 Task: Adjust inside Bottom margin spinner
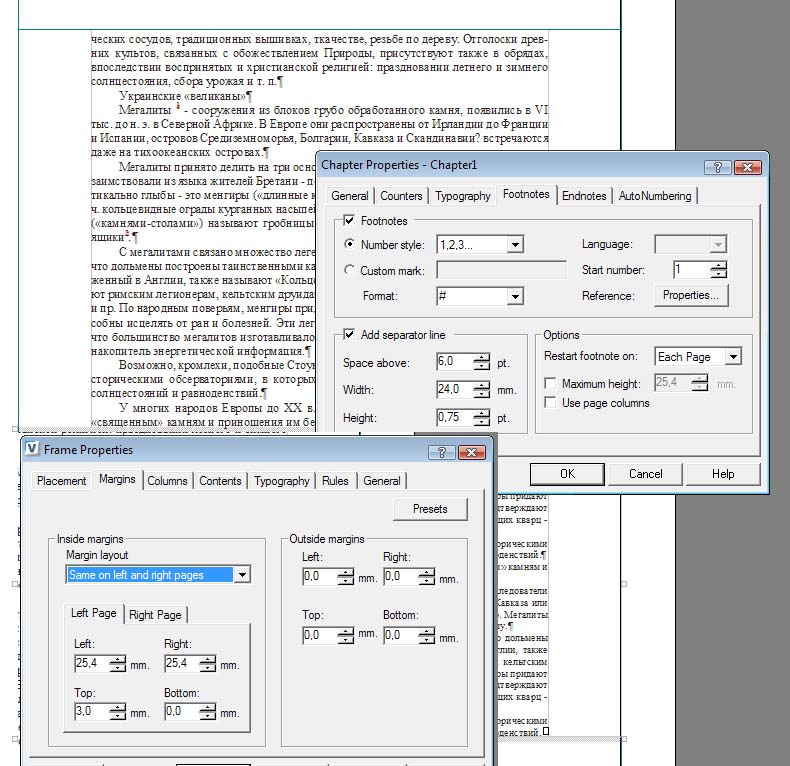[208, 712]
